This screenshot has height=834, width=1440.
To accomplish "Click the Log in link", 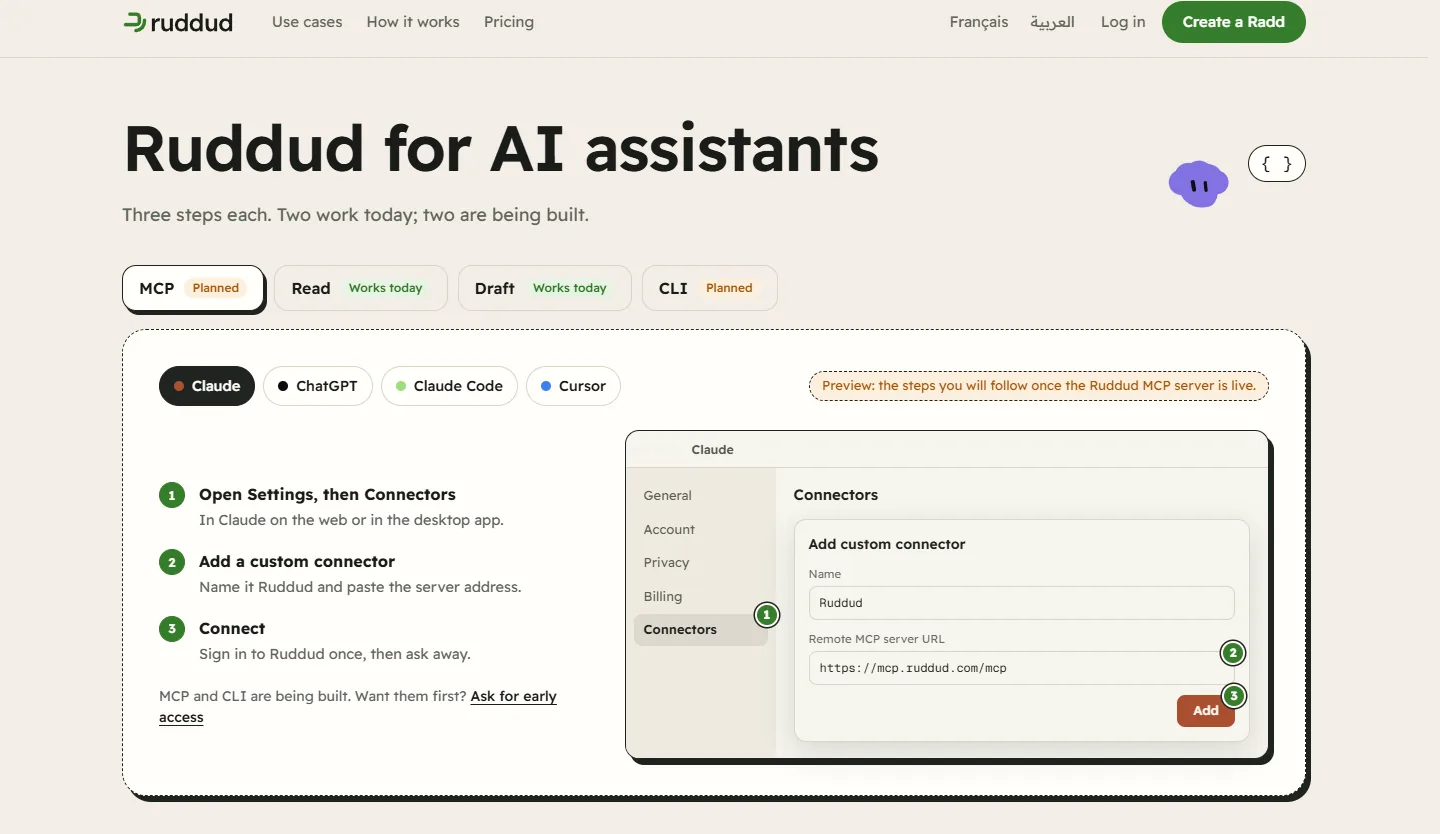I will pos(1123,22).
